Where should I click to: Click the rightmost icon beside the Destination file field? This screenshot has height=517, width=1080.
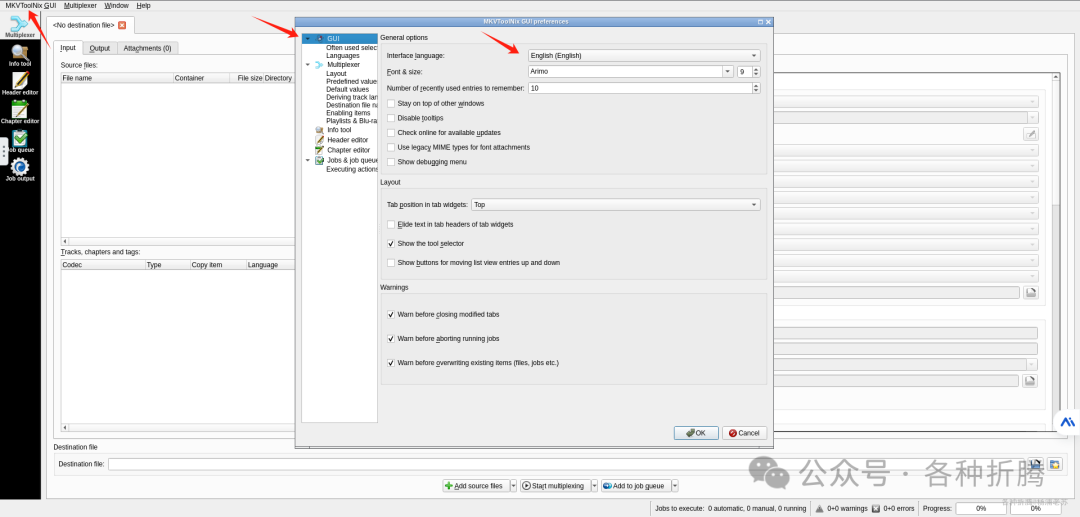click(x=1054, y=464)
